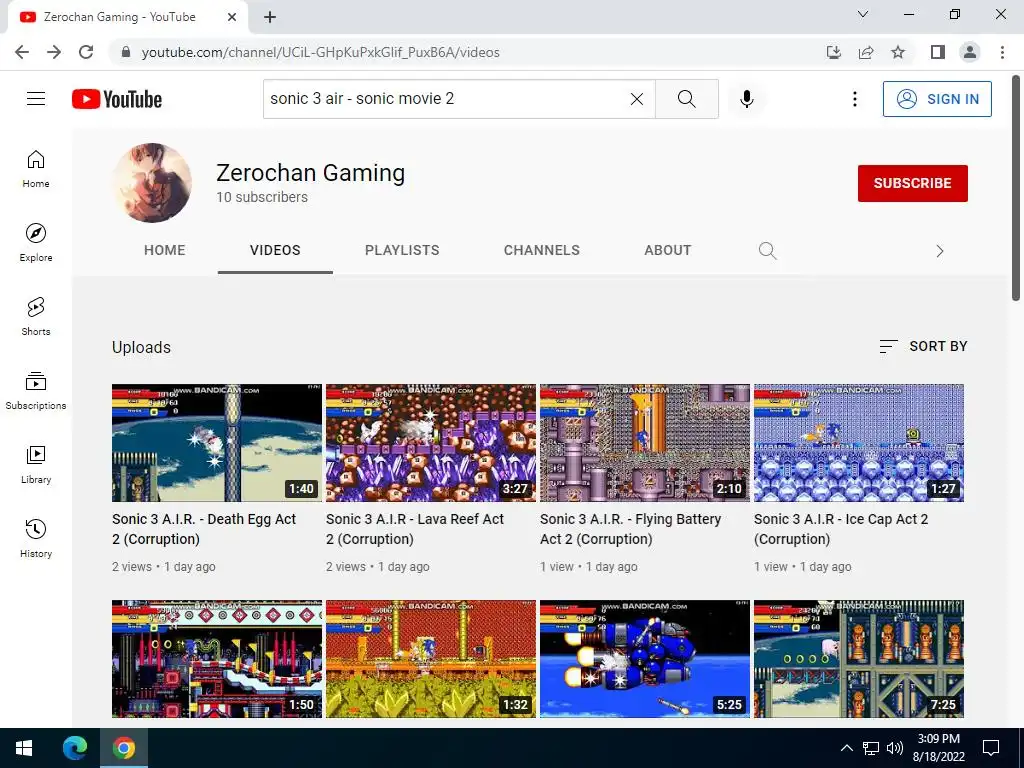Toggle the Chrome side panel

click(938, 52)
